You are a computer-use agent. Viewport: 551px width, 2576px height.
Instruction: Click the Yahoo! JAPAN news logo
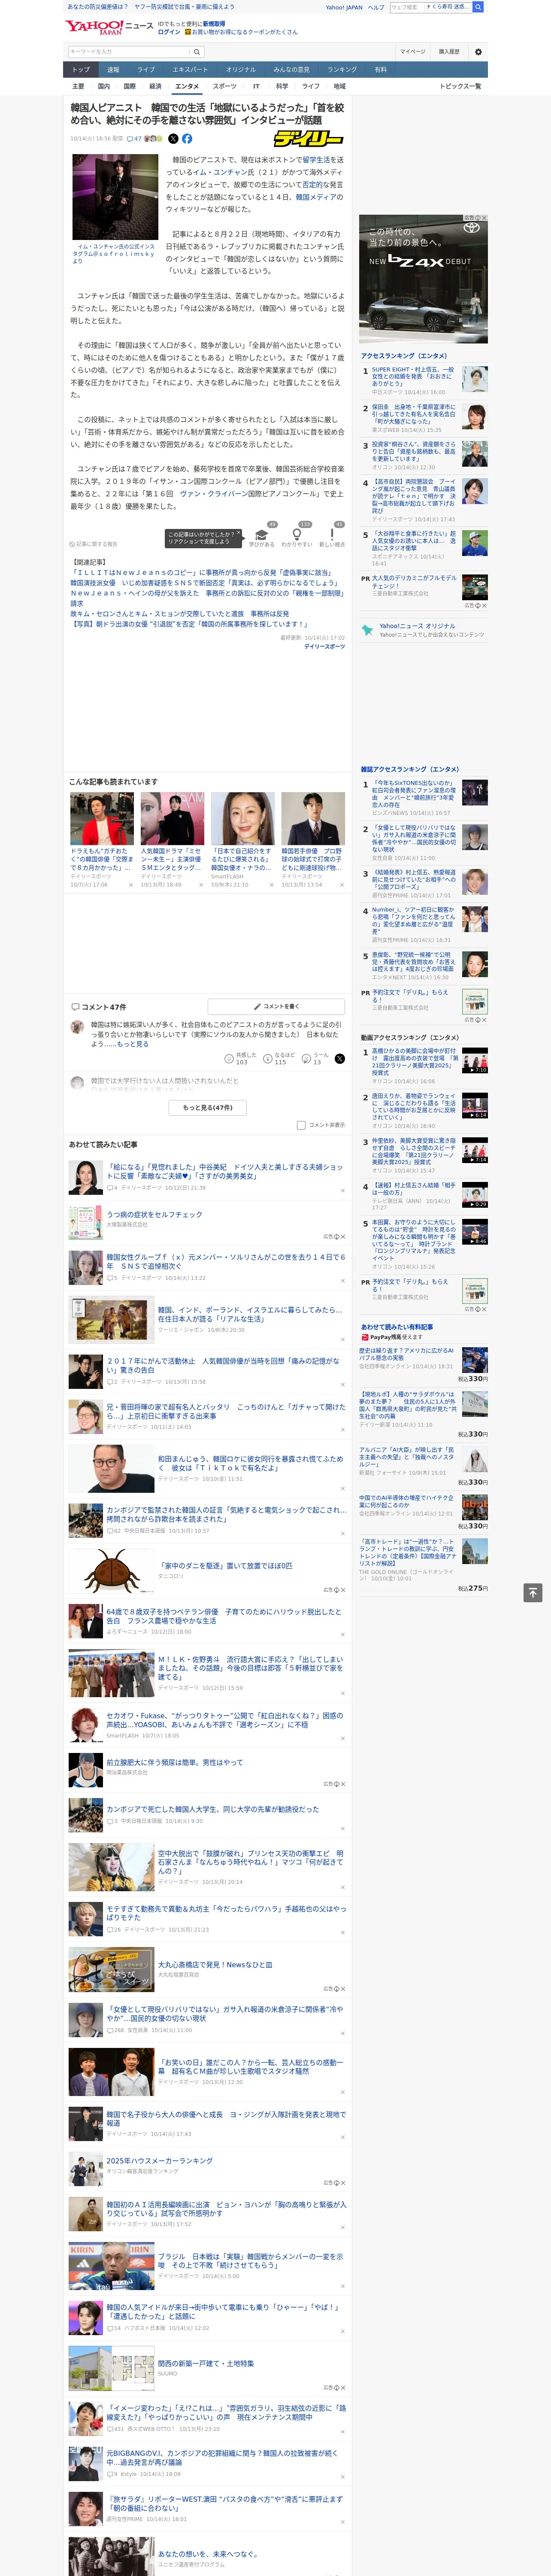pos(110,27)
